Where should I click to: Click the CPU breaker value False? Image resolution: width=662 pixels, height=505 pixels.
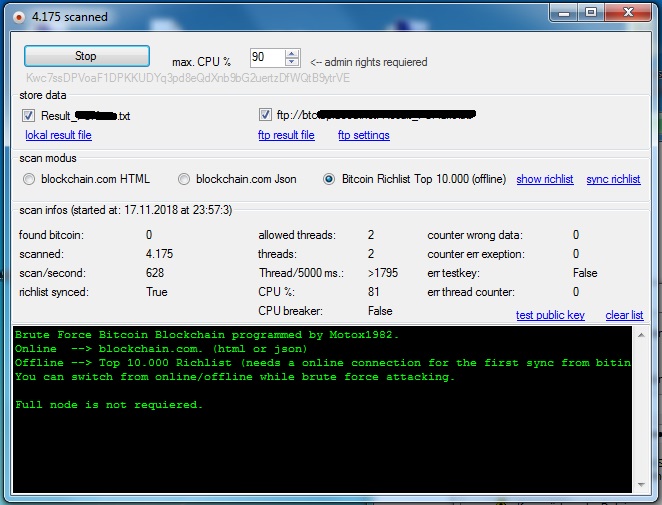click(x=380, y=311)
